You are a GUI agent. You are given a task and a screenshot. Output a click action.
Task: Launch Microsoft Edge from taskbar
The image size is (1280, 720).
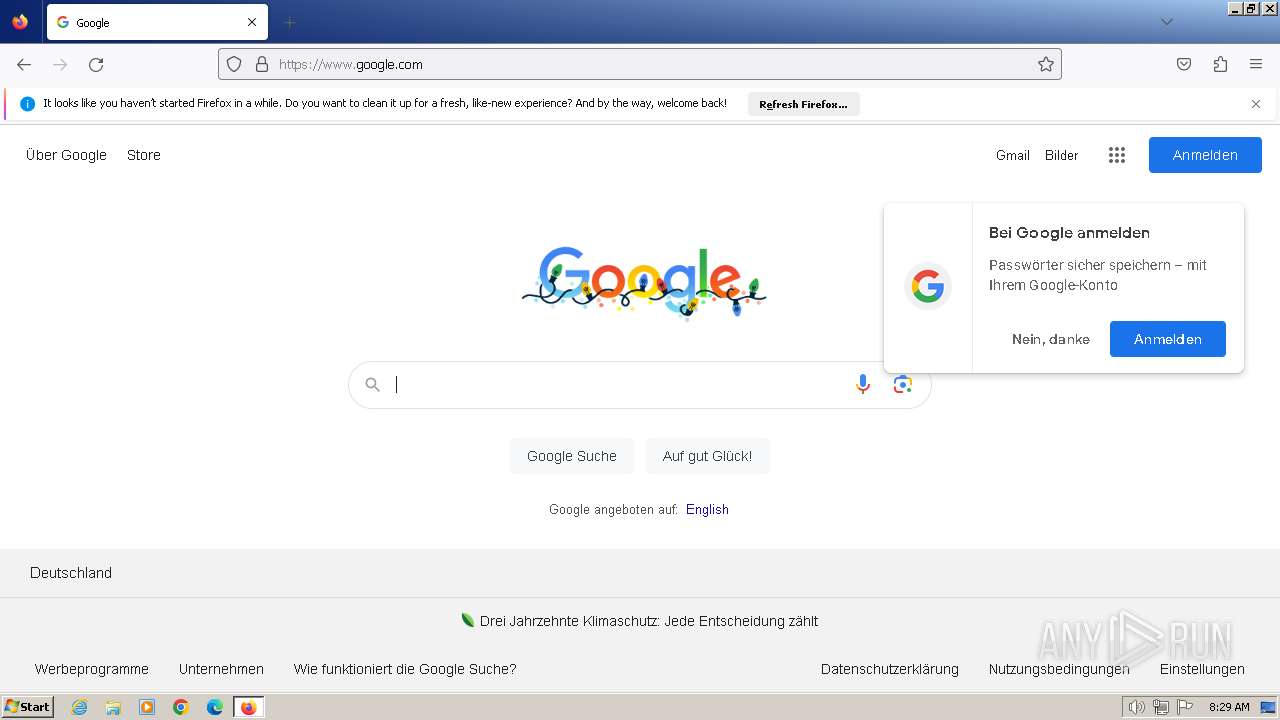[215, 707]
